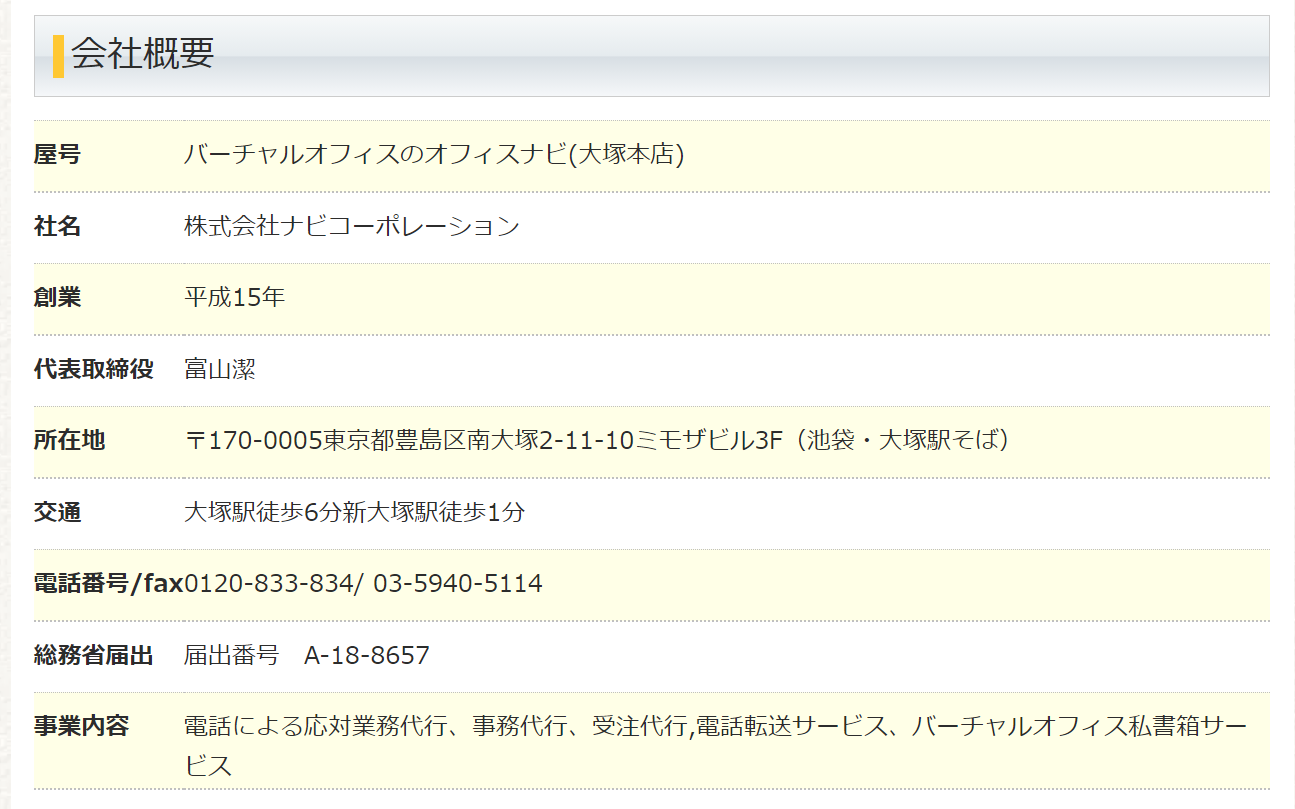Select the 所在地 row label
1295x809 pixels.
point(69,440)
